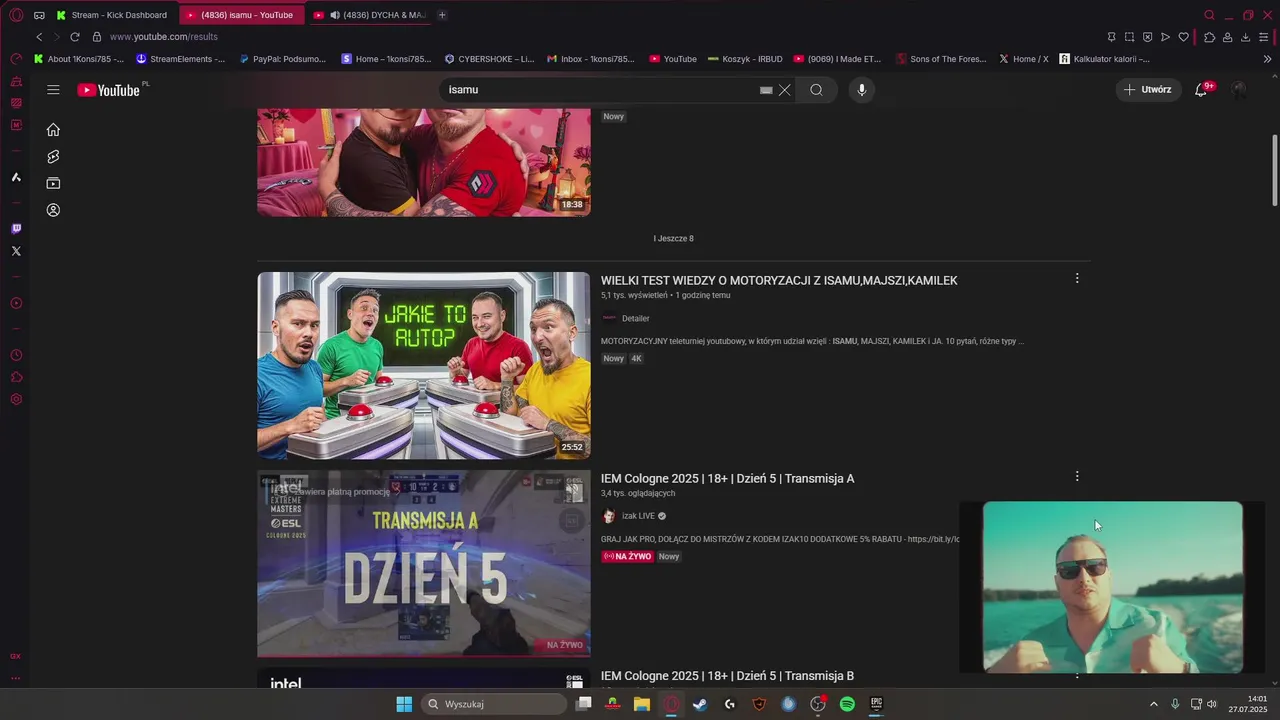Open the WIELKI TEST WIEDZY O MOTORYZACJI video title
Screen dimensions: 1280x720
(x=779, y=281)
